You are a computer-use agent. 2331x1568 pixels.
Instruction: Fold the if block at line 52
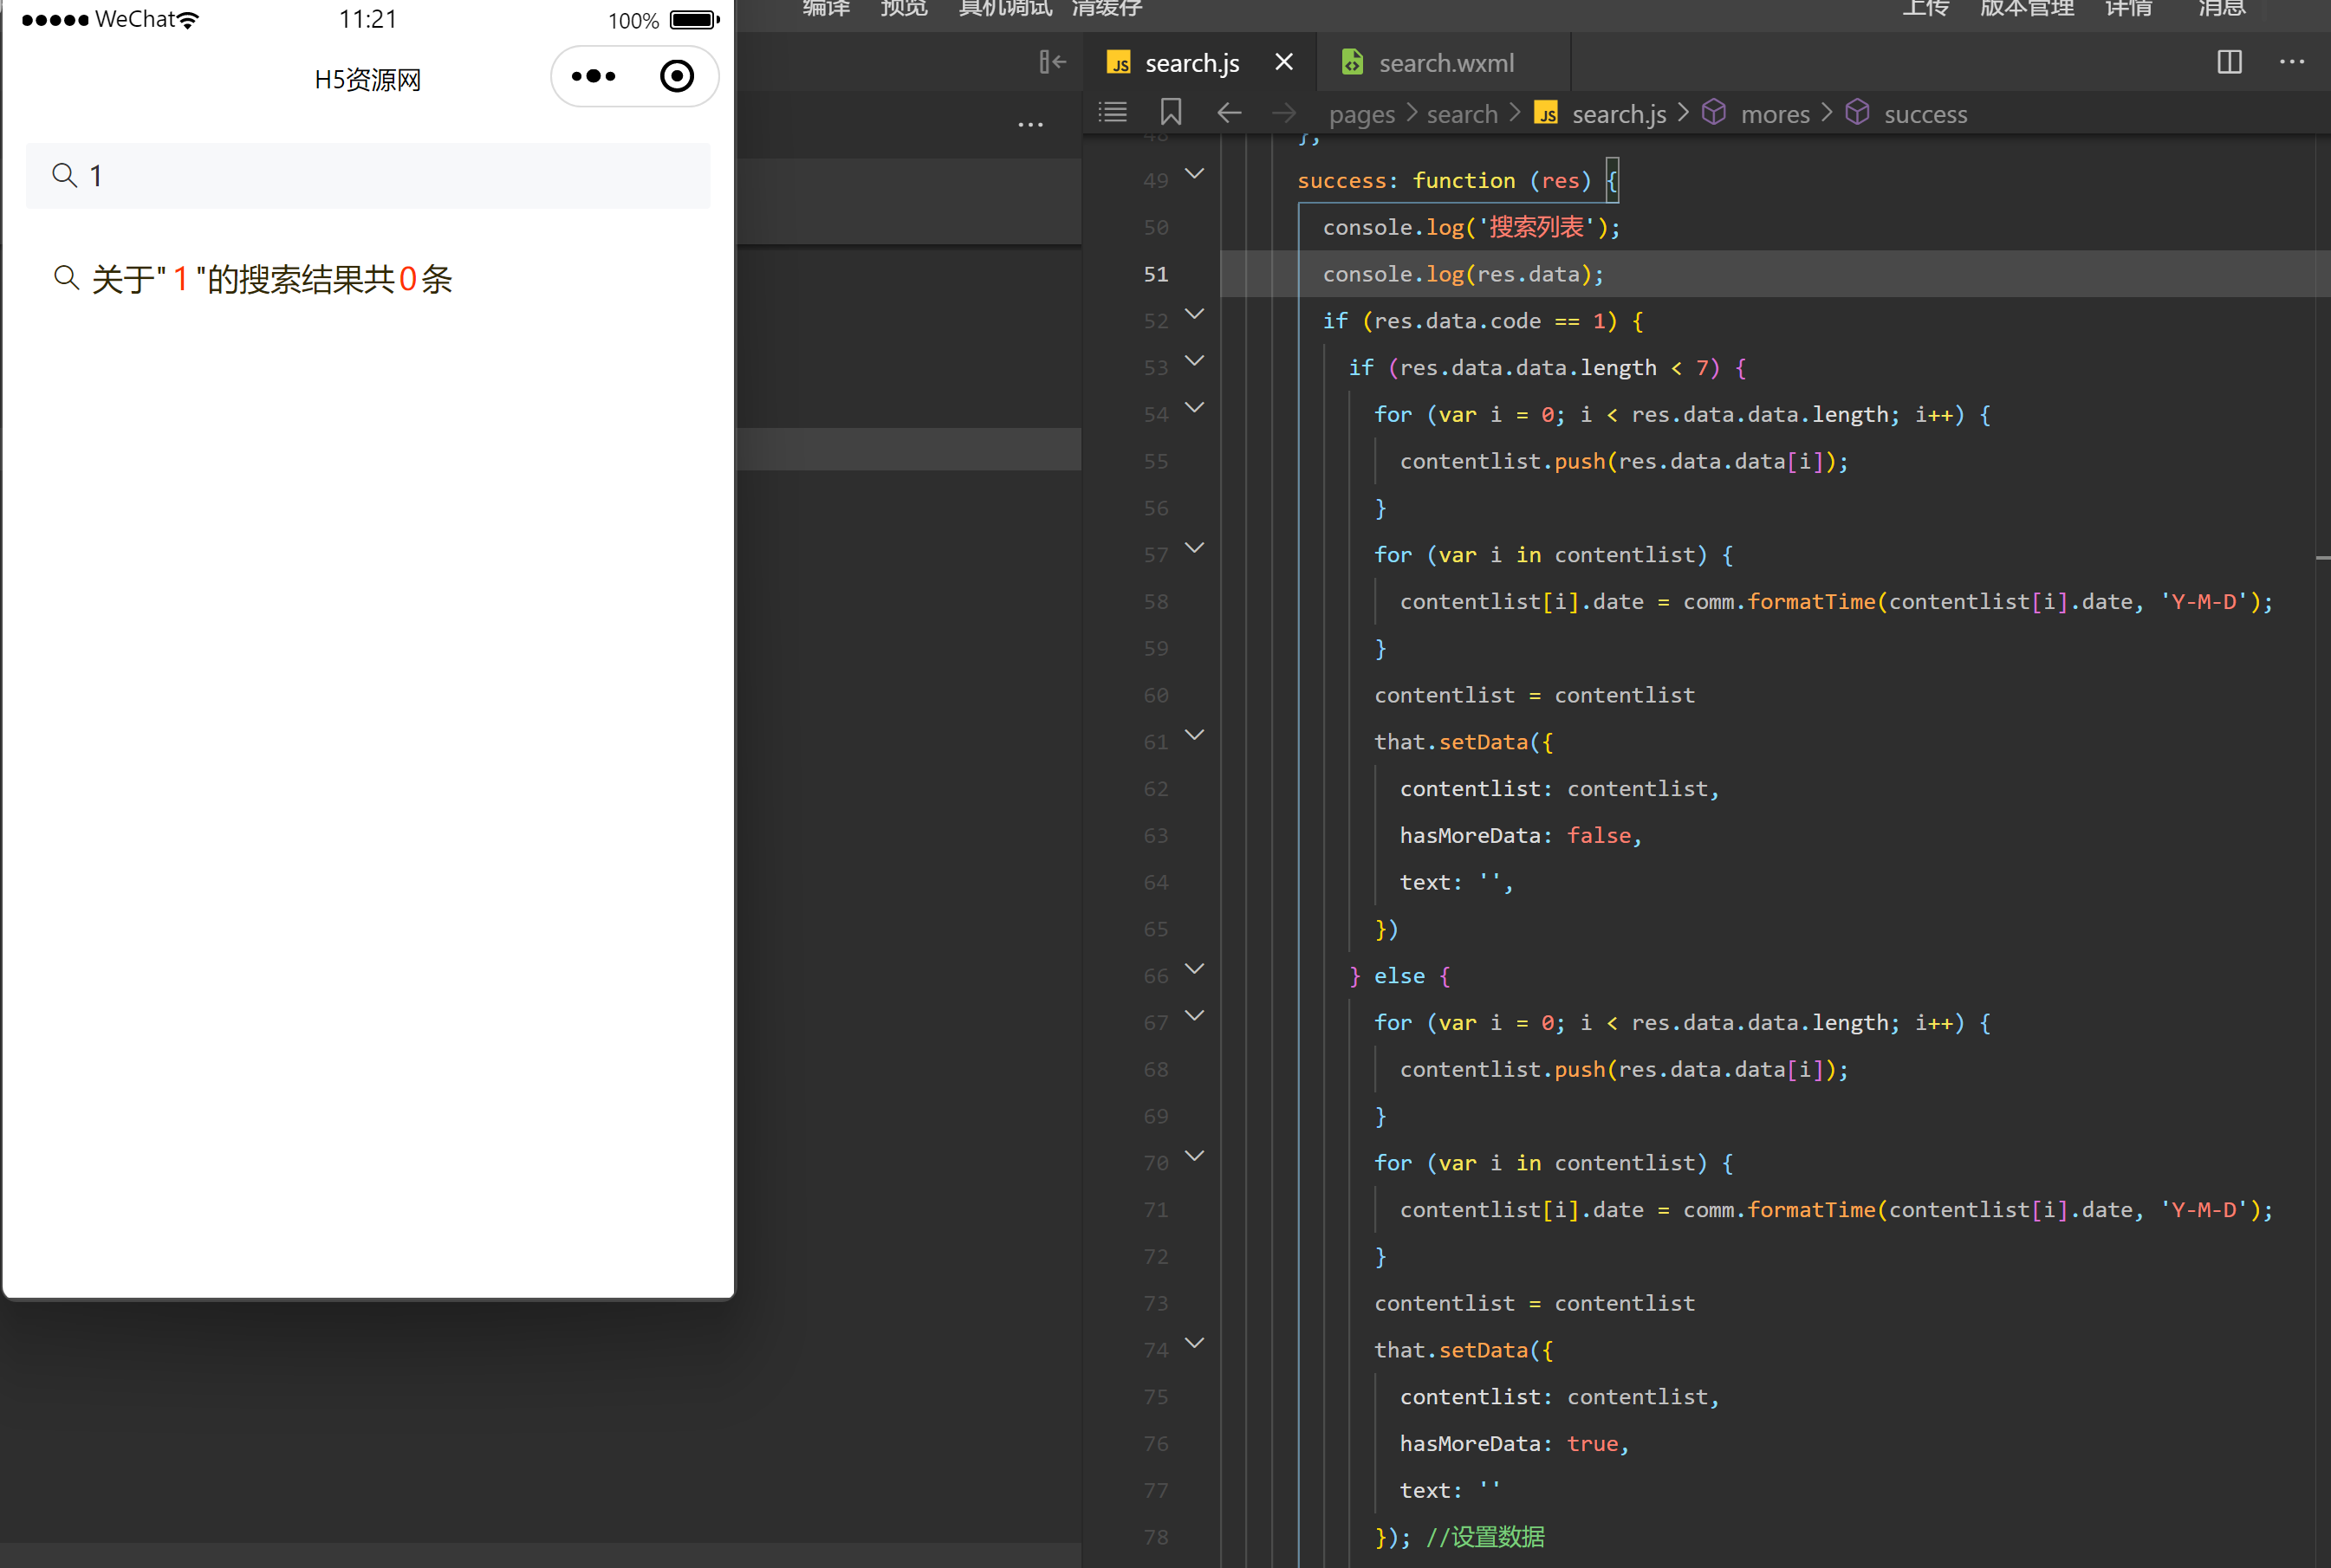(1194, 314)
